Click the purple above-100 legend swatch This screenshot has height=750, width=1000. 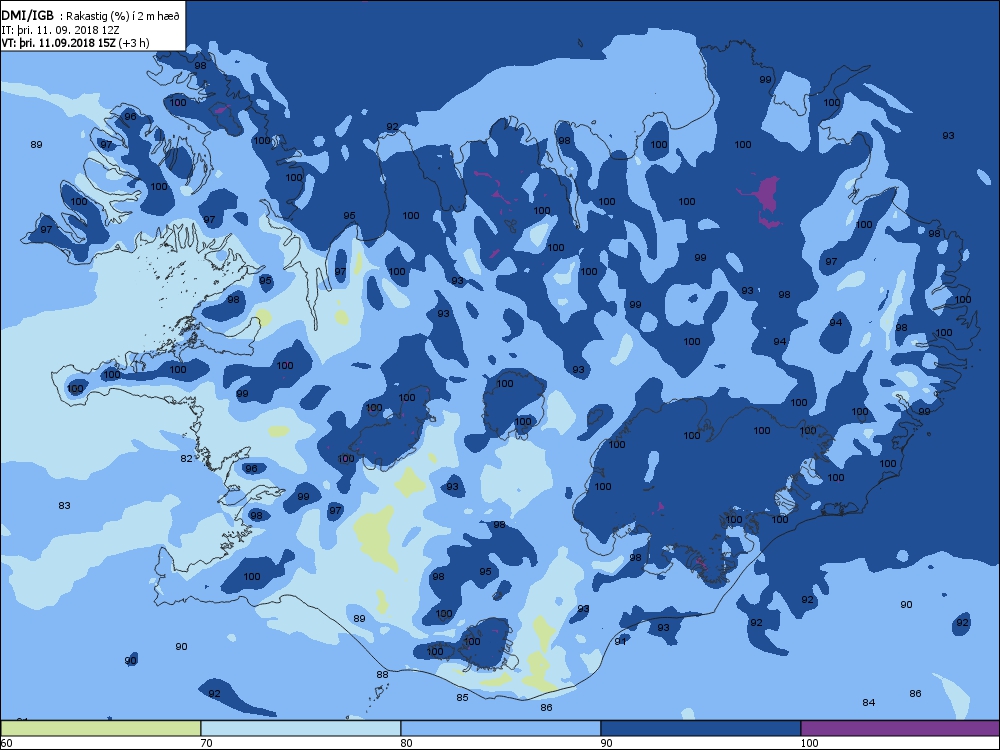[900, 728]
